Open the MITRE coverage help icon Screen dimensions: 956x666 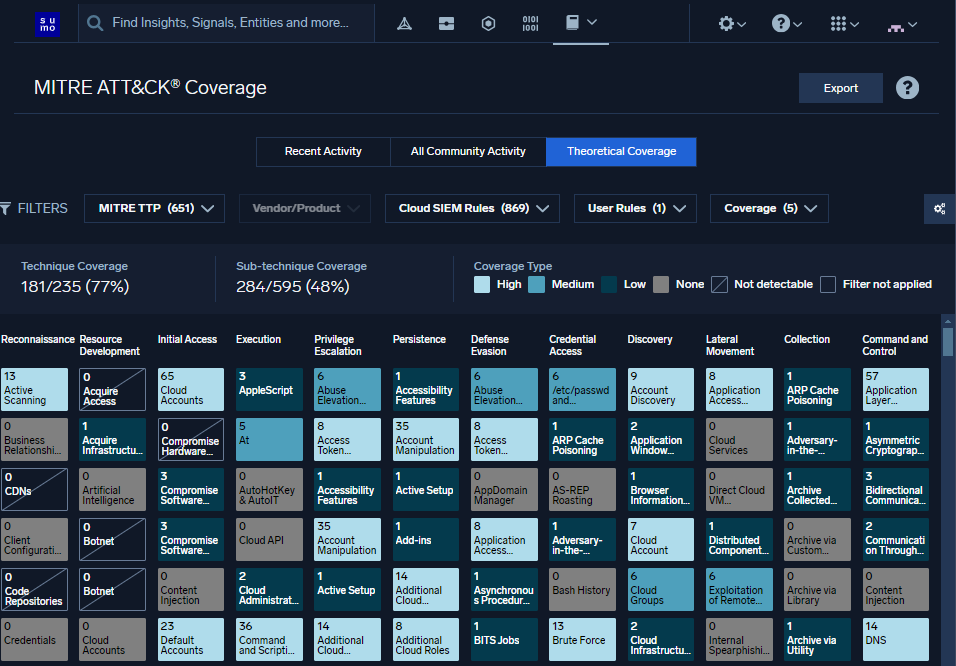pos(907,88)
